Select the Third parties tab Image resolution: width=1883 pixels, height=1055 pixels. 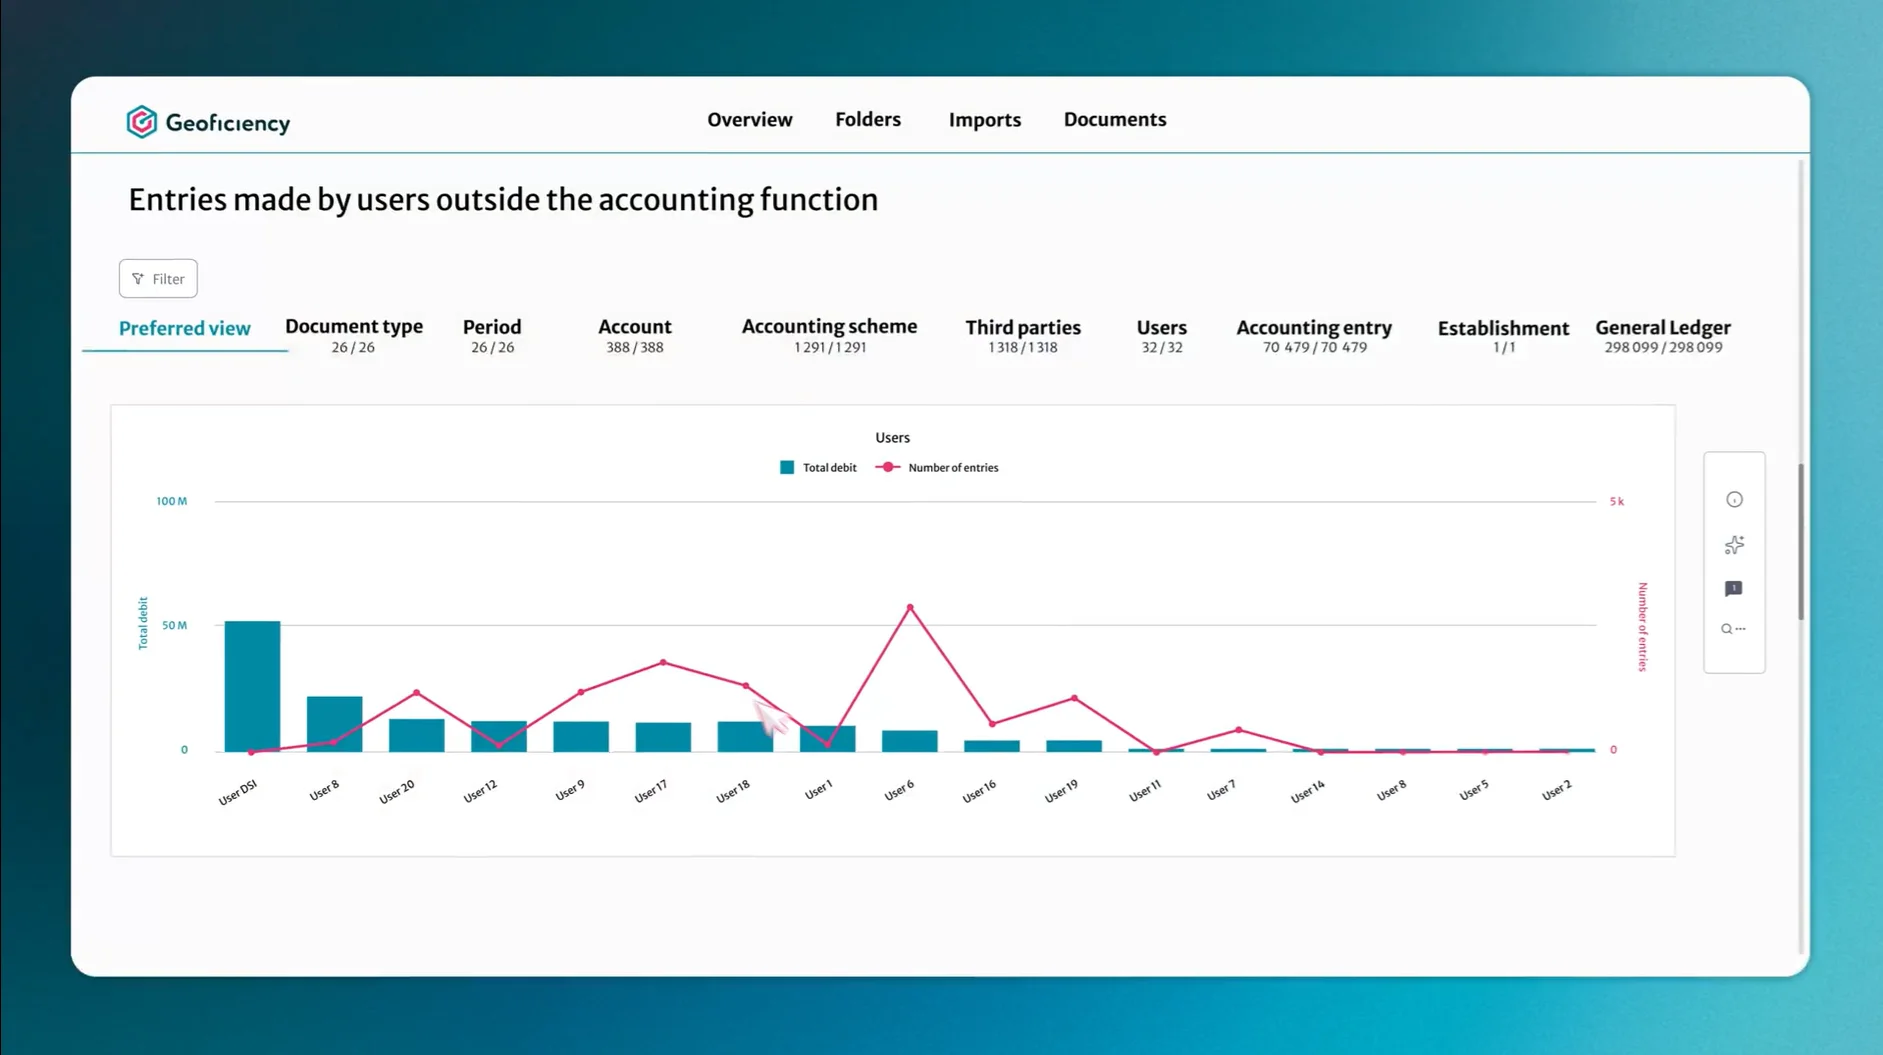1023,335
